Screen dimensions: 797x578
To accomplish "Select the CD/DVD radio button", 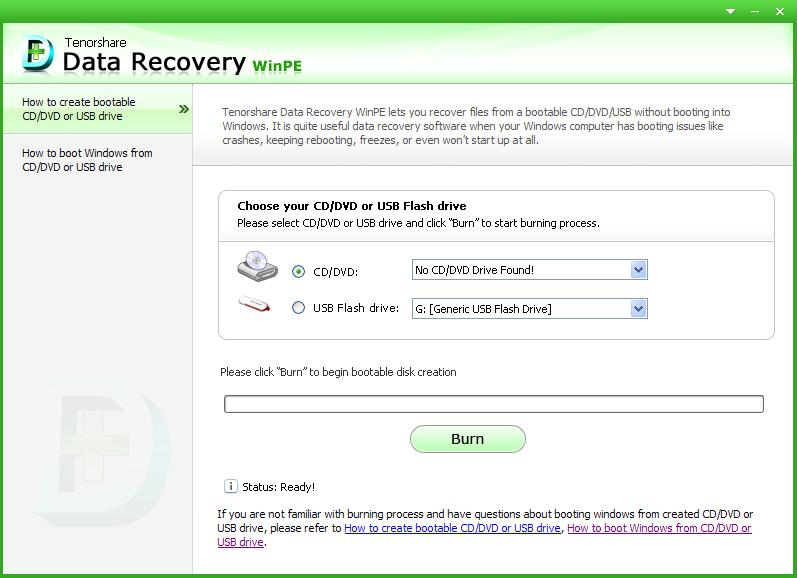I will (298, 271).
